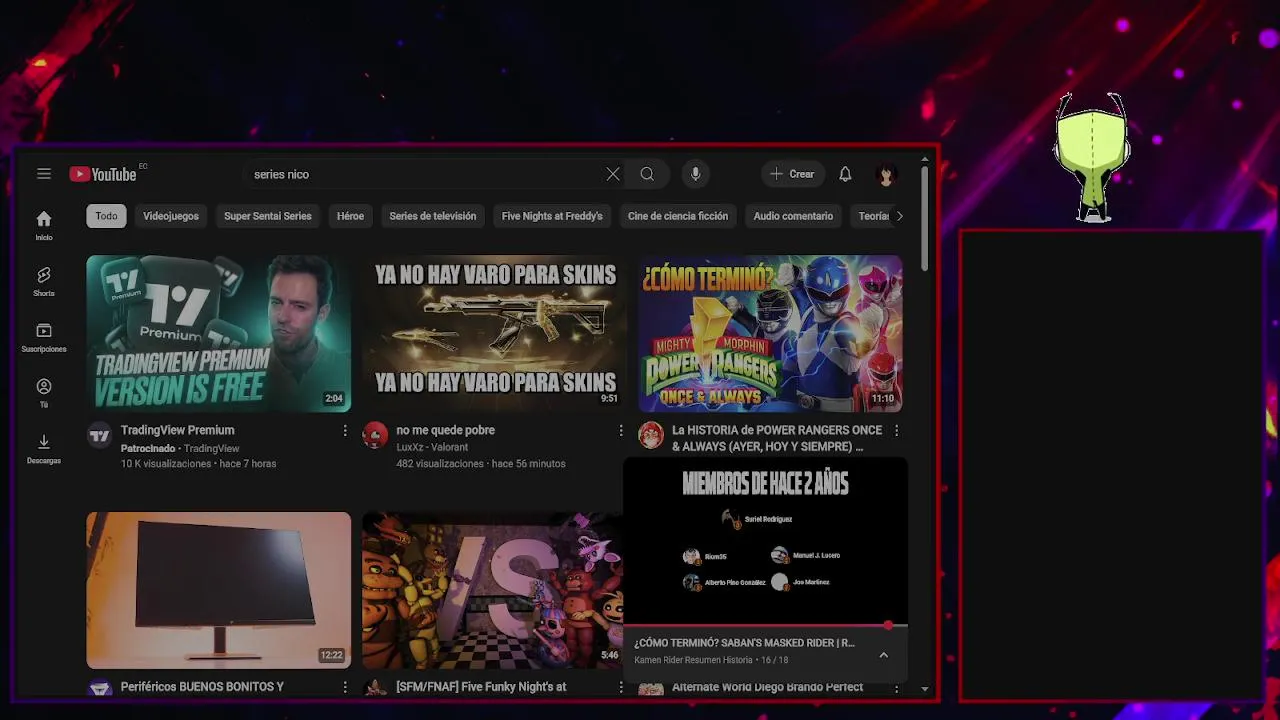Click the page's vertical scrollbar thumb
Viewport: 1280px width, 720px height.
click(925, 220)
